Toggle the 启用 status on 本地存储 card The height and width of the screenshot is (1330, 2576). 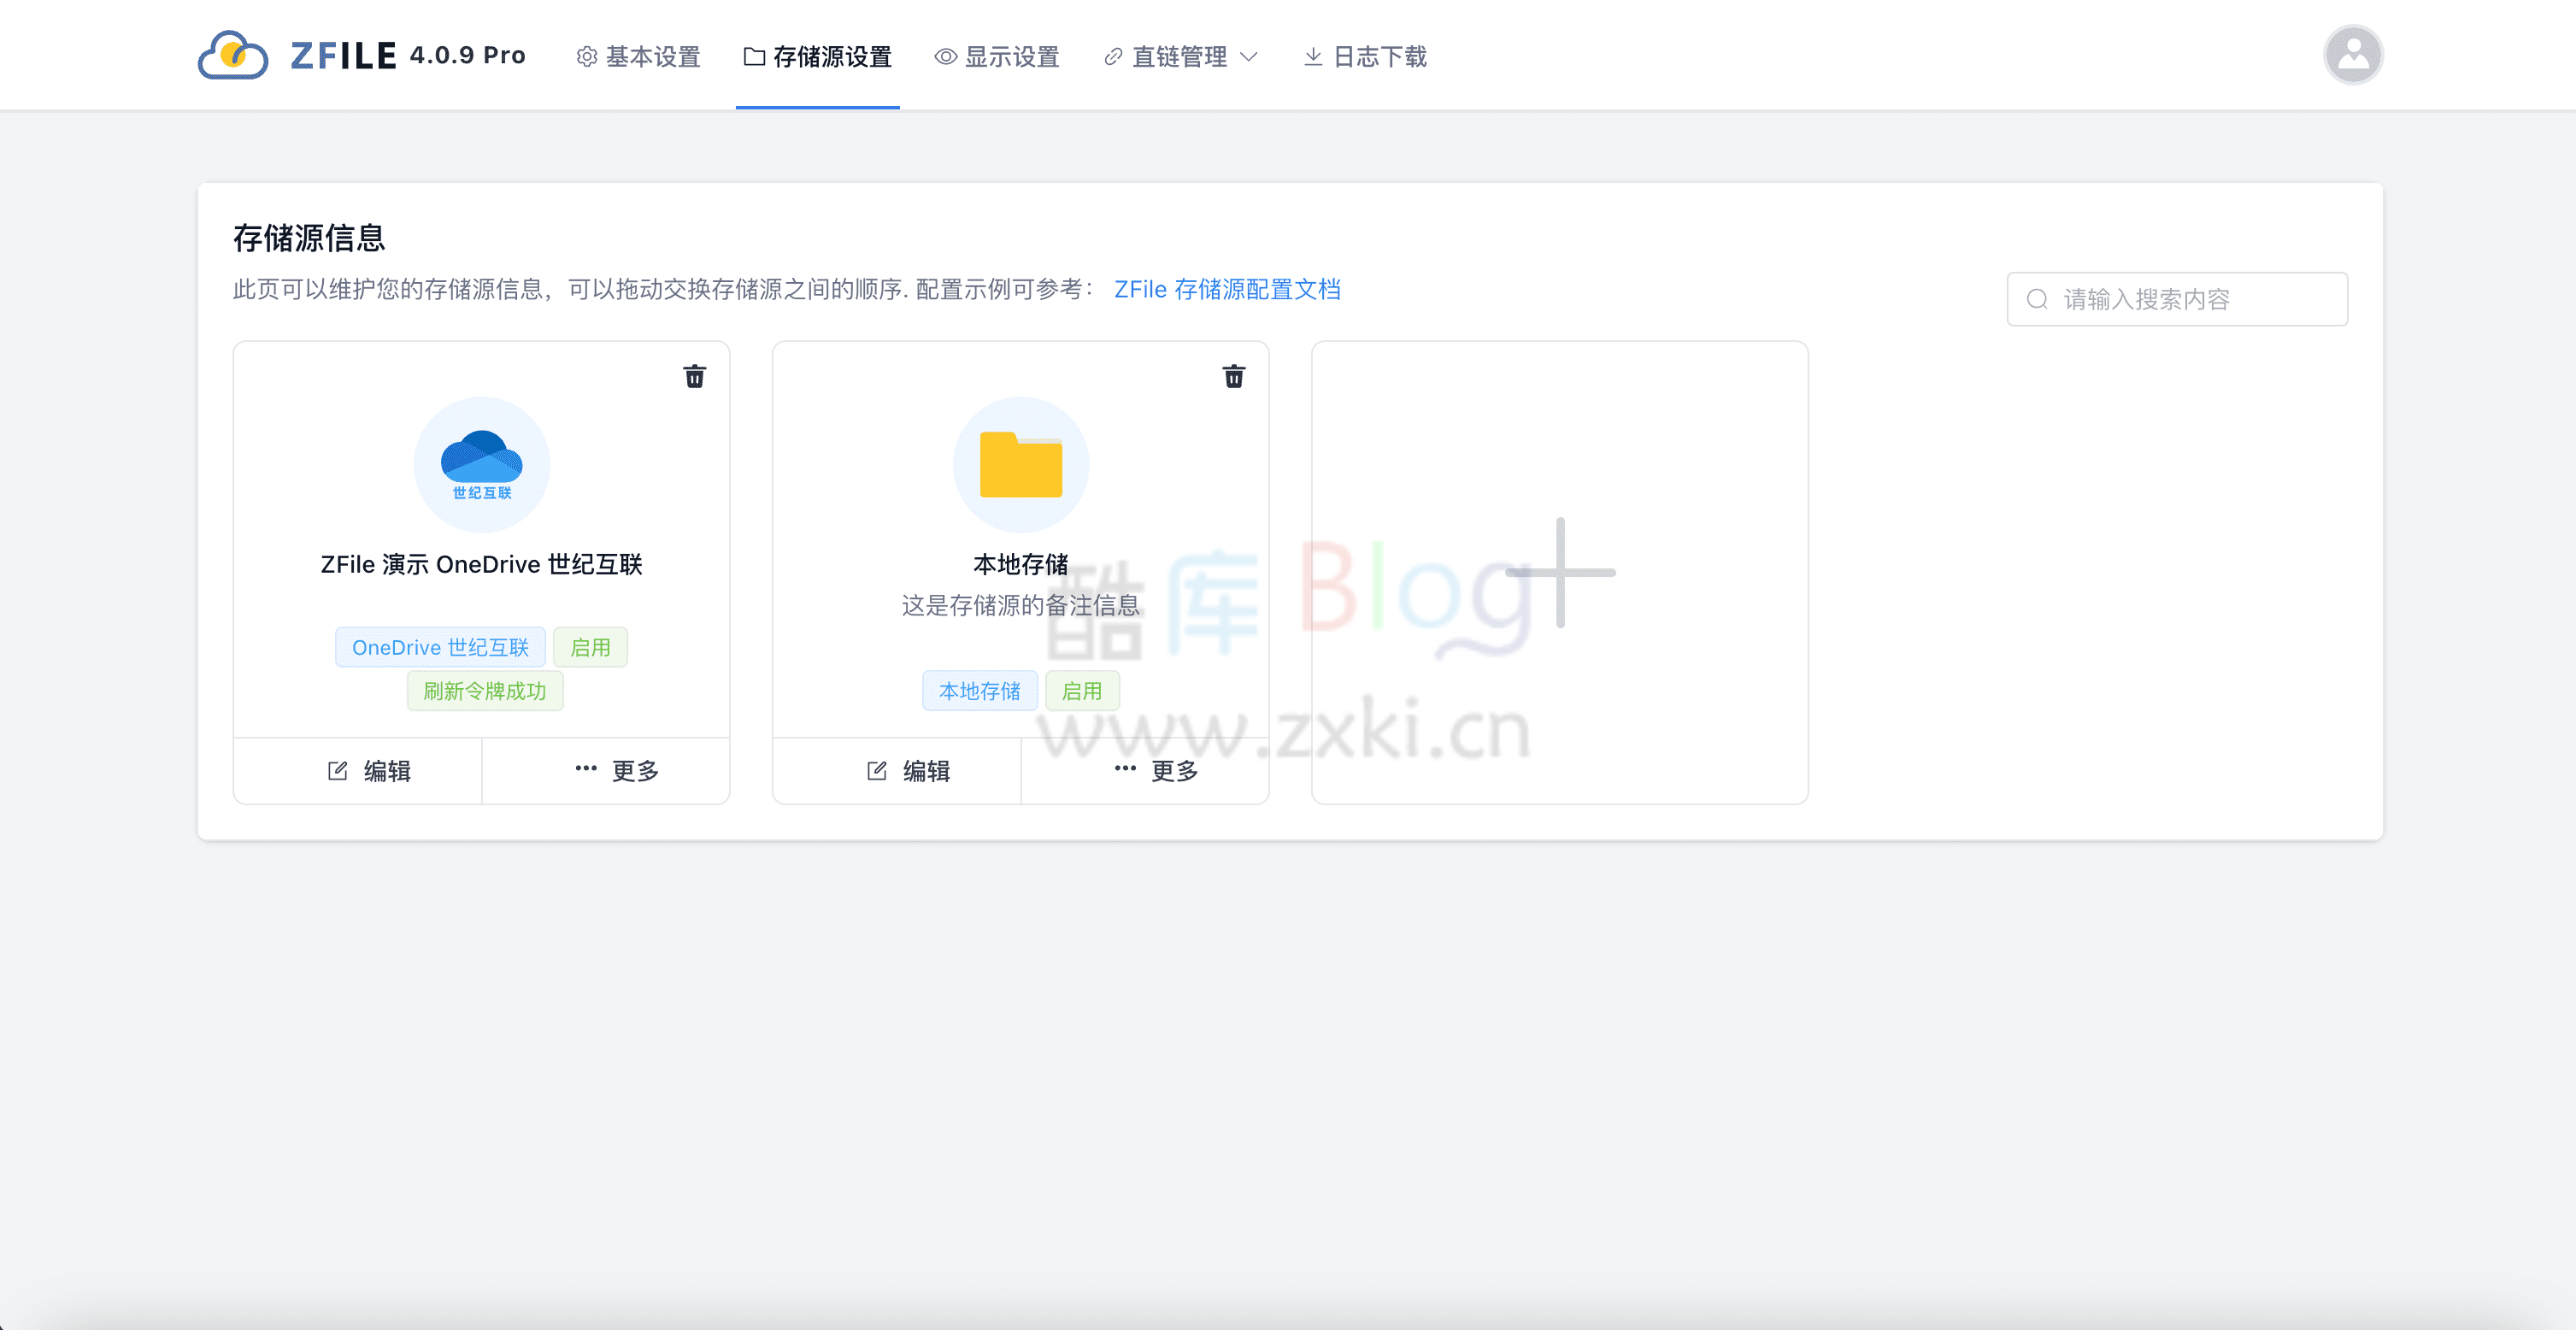coord(1083,690)
